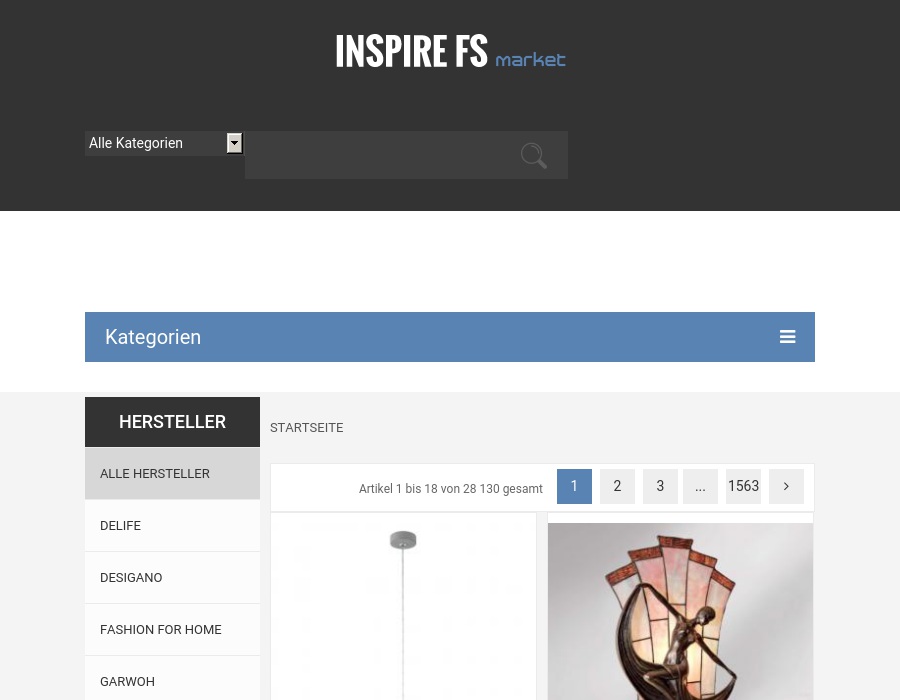The width and height of the screenshot is (900, 700).
Task: Choose FASHION FOR HOME manufacturer
Action: (172, 629)
